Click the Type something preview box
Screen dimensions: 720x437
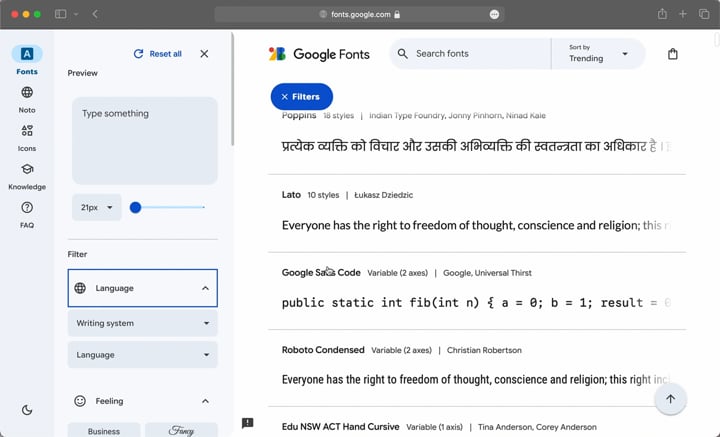[x=145, y=140]
